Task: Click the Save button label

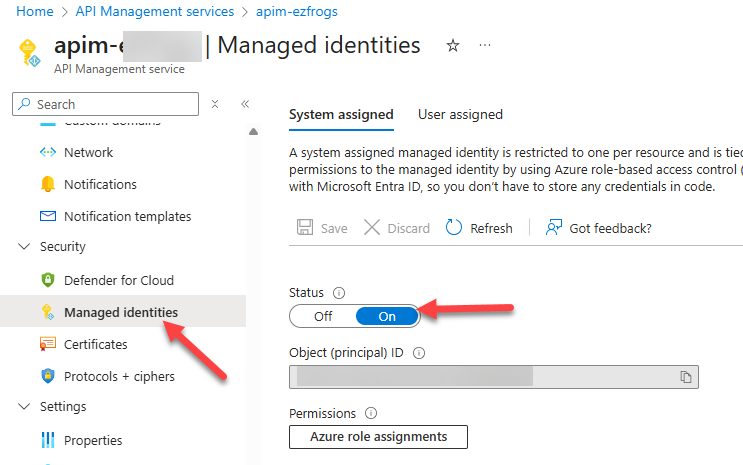Action: pyautogui.click(x=334, y=228)
